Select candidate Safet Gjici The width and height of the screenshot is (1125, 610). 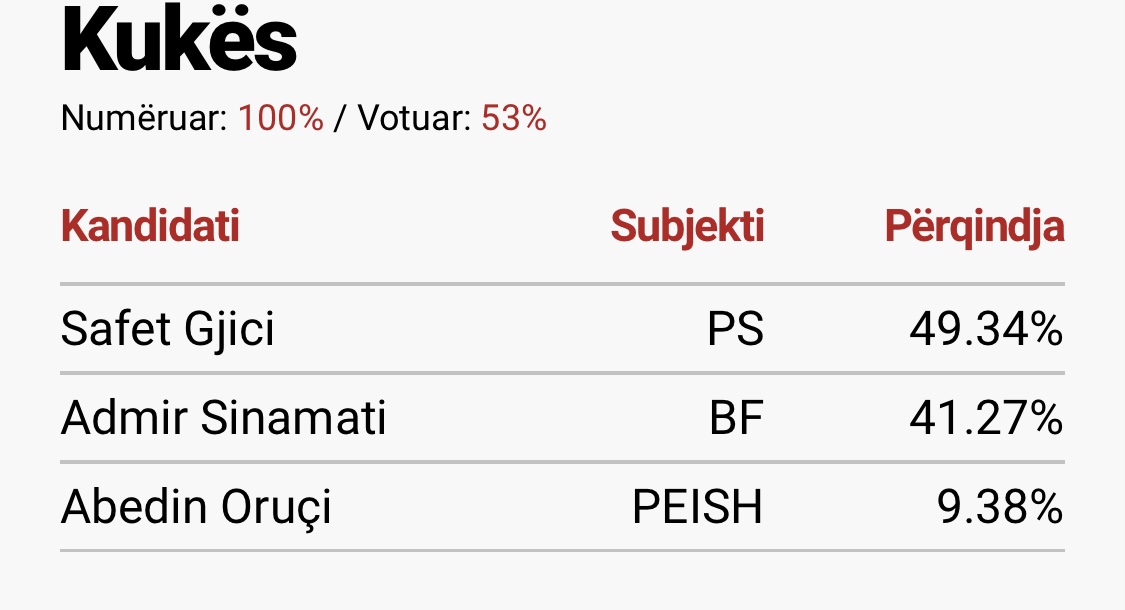[x=167, y=329]
